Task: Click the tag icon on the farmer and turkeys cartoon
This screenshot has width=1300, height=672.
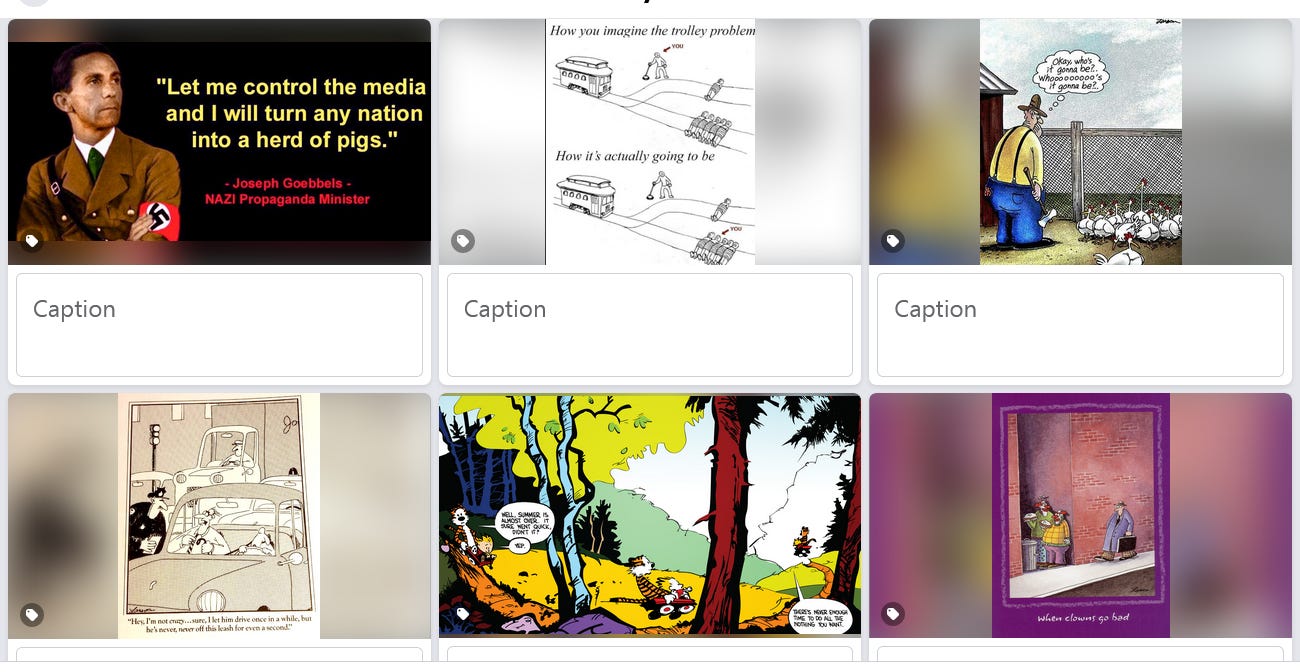Action: 893,241
